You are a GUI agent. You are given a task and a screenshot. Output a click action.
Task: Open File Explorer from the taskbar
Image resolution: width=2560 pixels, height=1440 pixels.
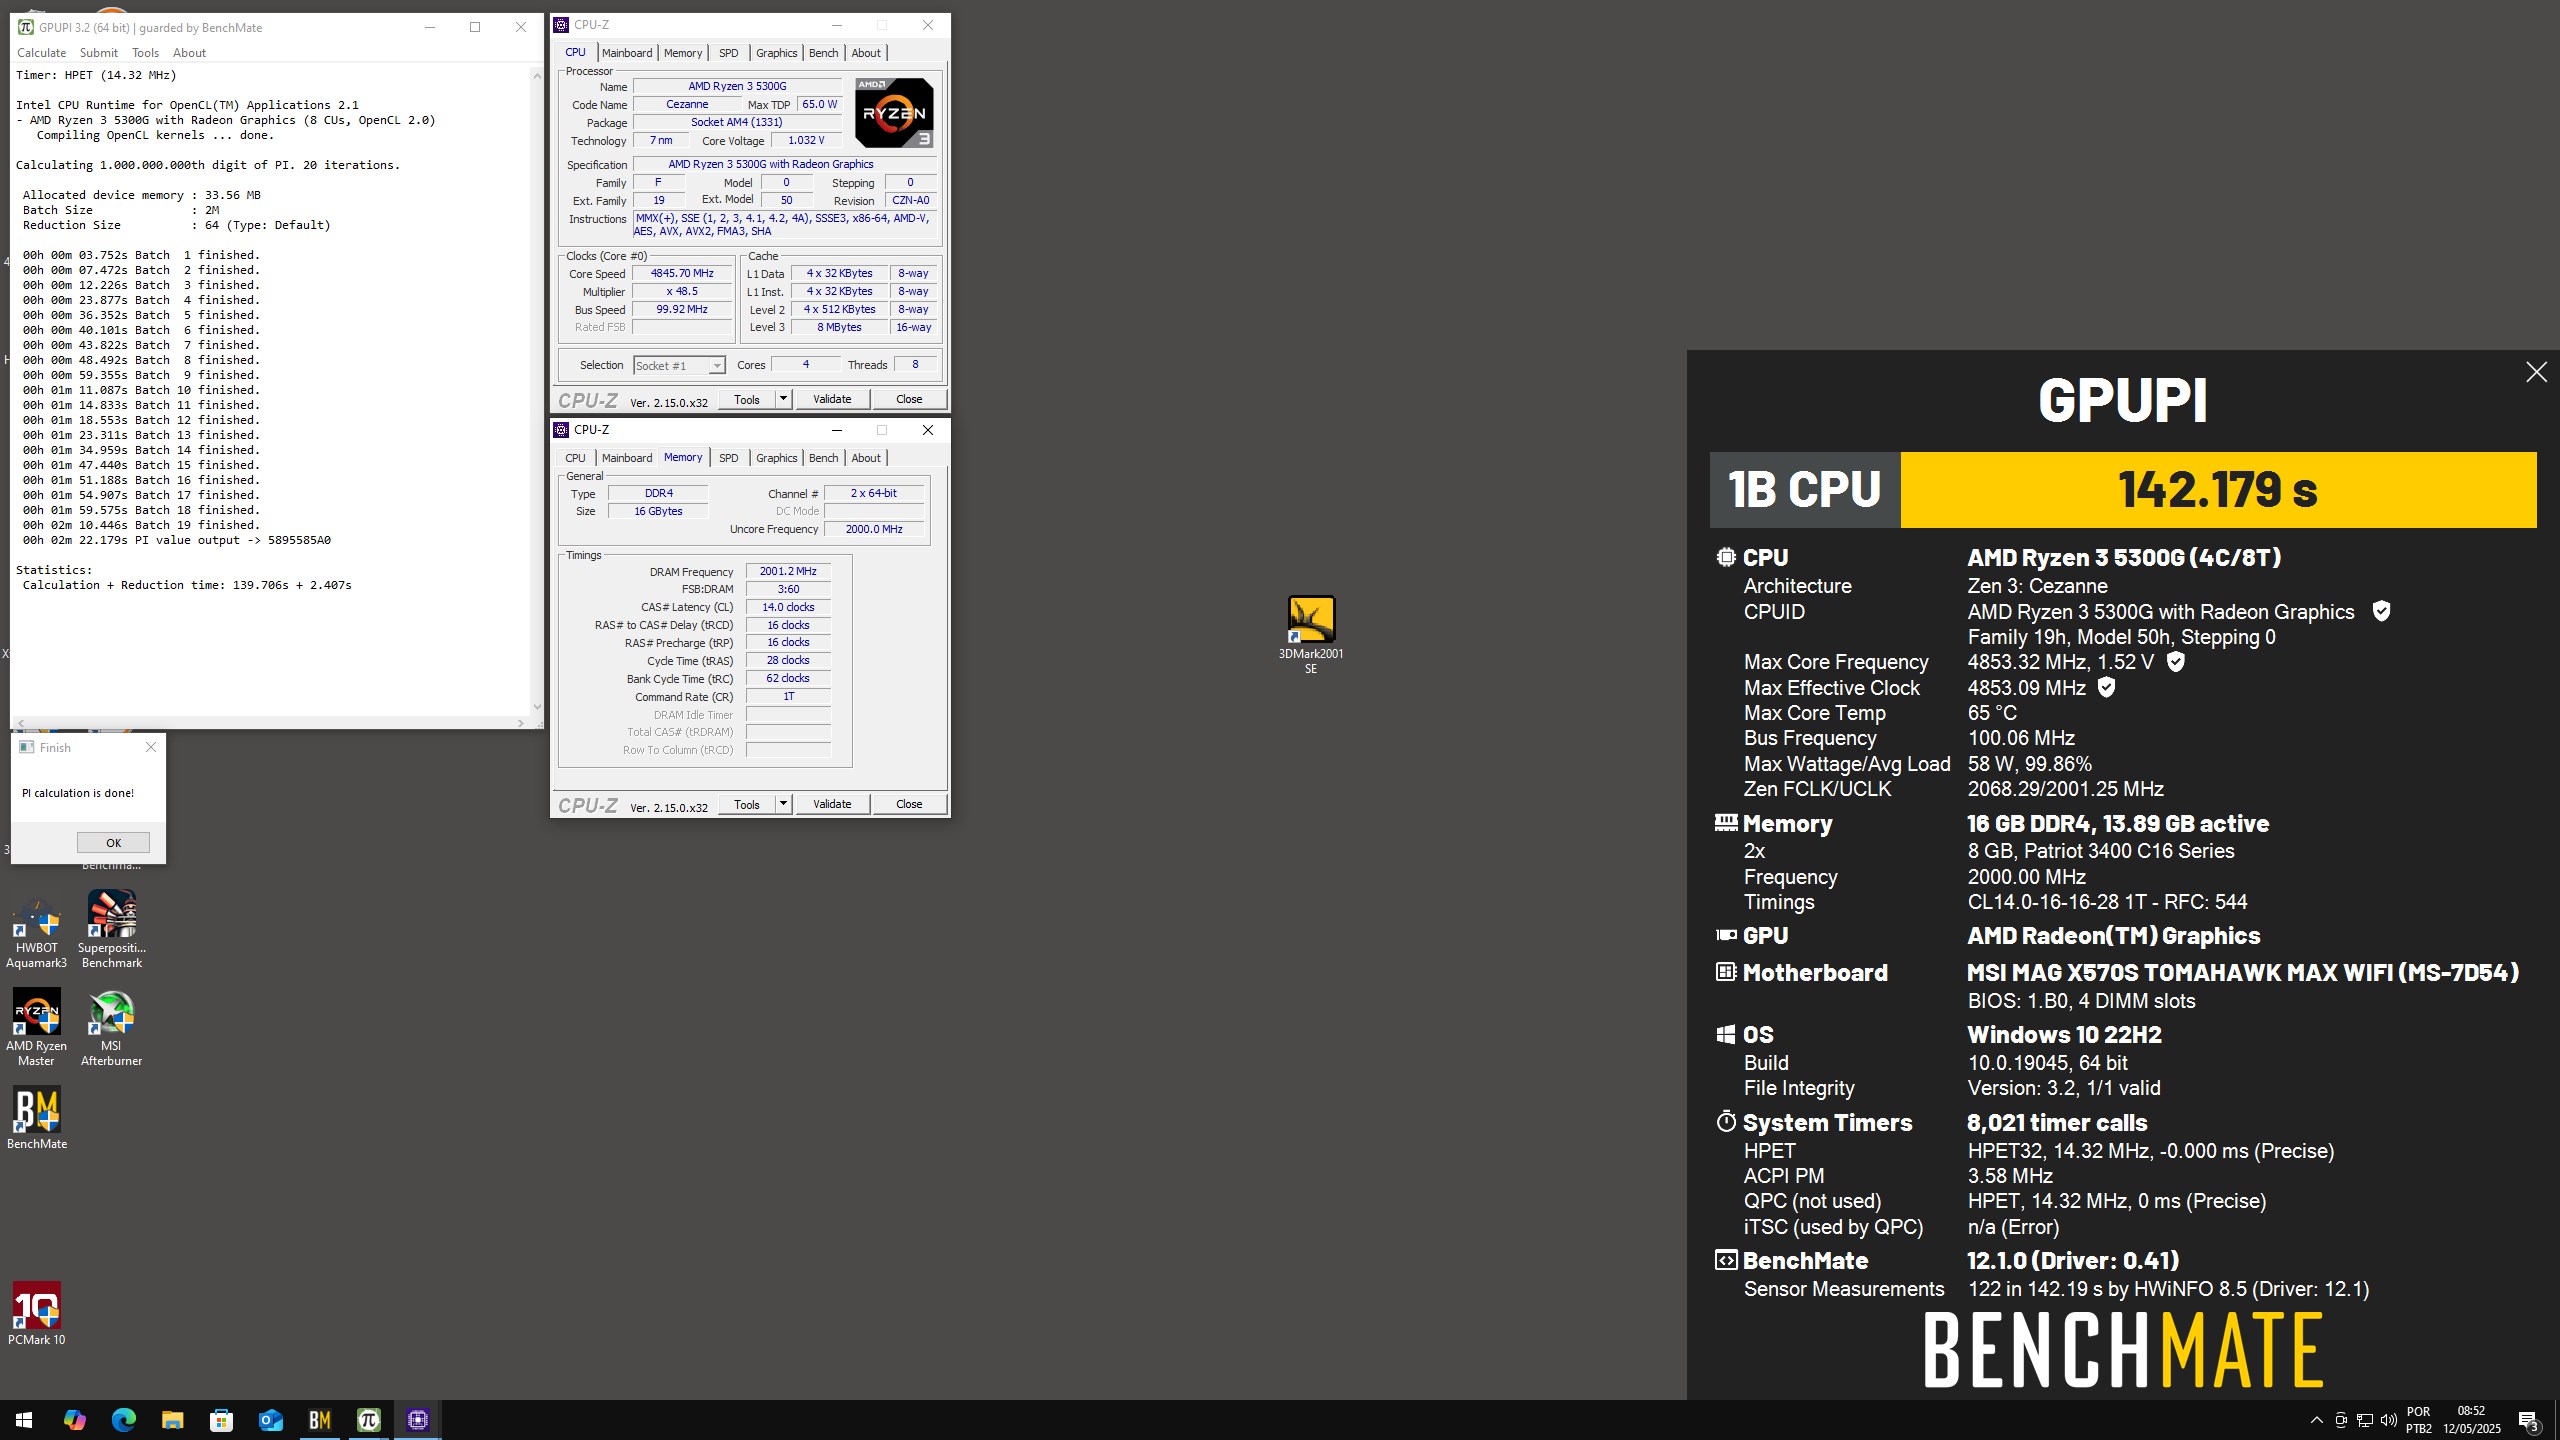172,1420
